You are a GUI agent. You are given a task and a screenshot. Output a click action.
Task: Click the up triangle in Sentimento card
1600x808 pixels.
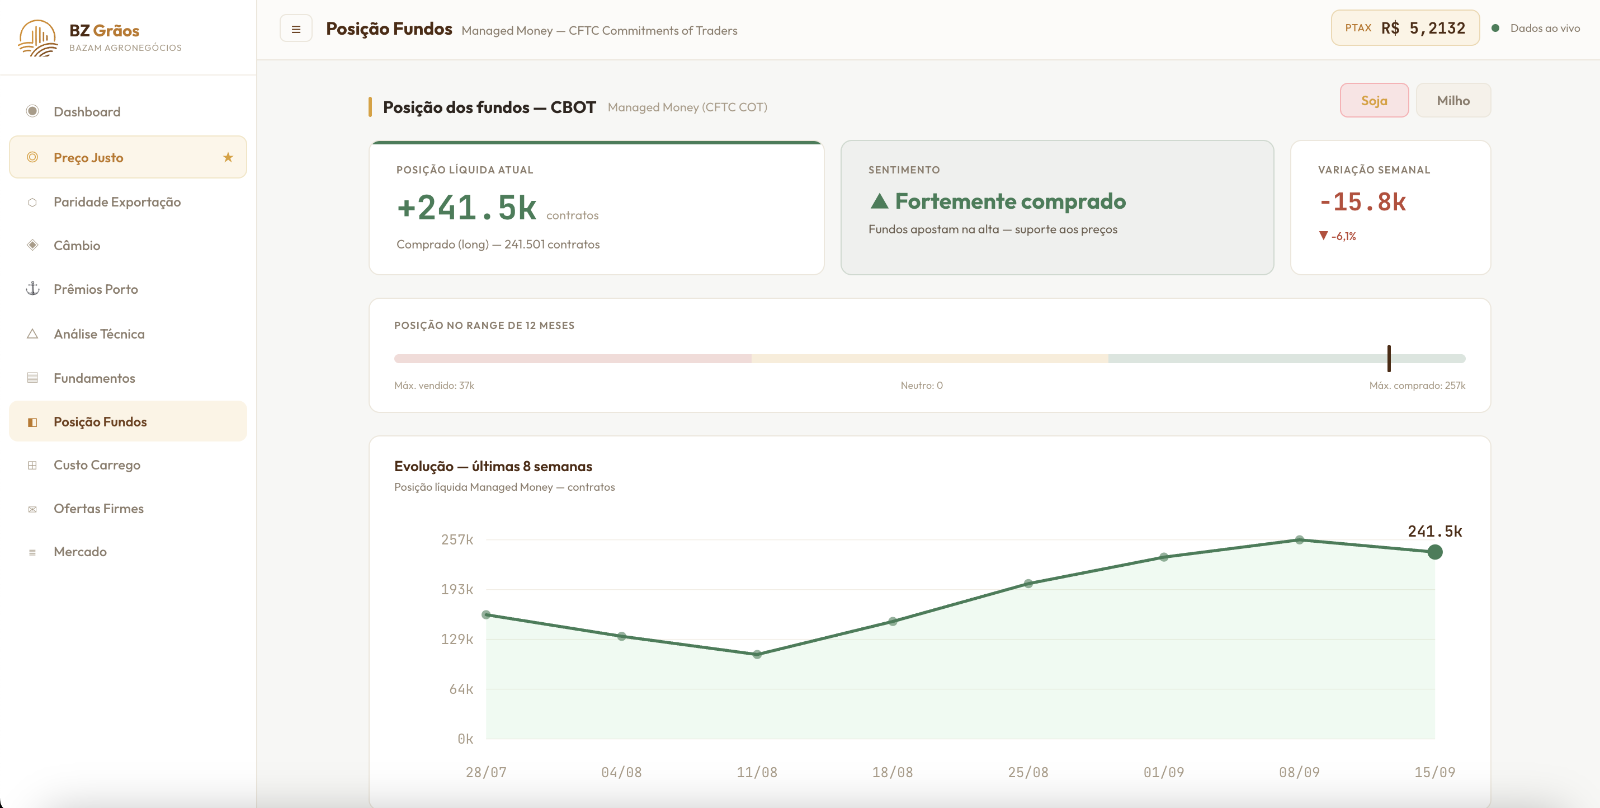click(x=880, y=201)
